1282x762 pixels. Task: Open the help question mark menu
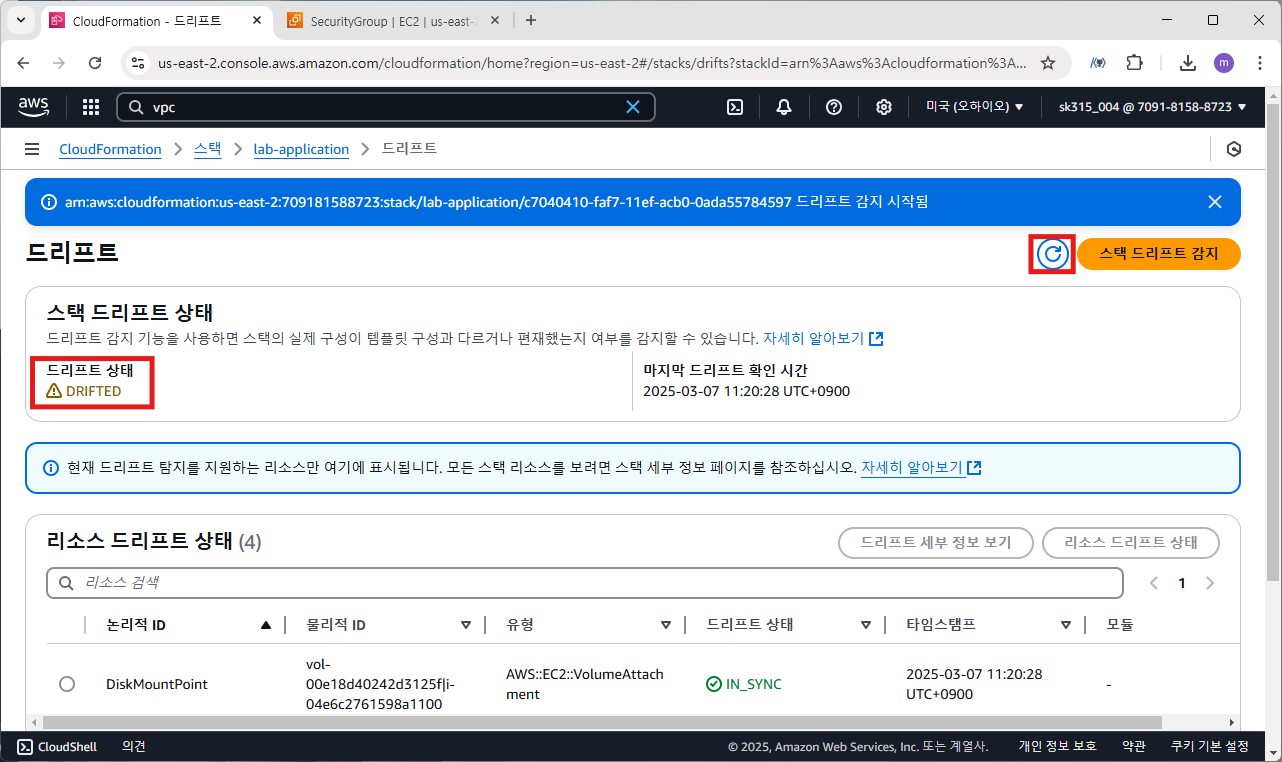click(834, 107)
